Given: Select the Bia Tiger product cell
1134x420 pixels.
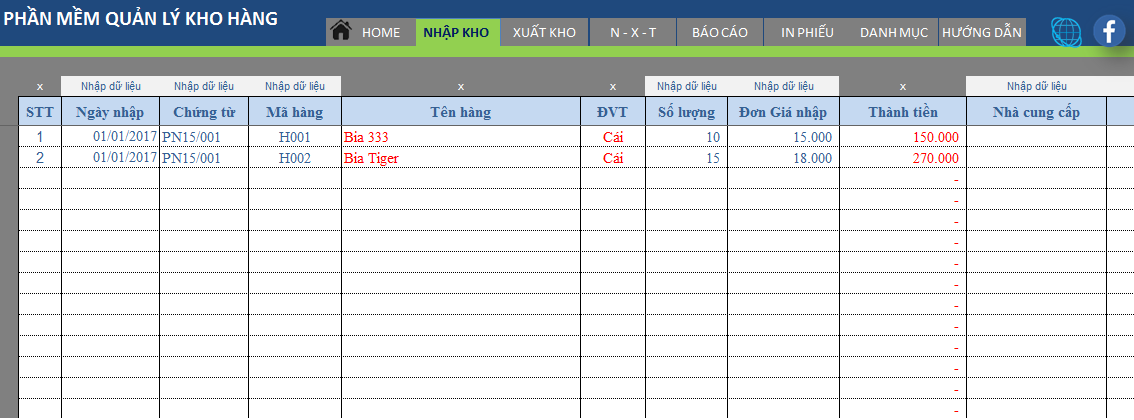Looking at the screenshot, I should click(460, 158).
